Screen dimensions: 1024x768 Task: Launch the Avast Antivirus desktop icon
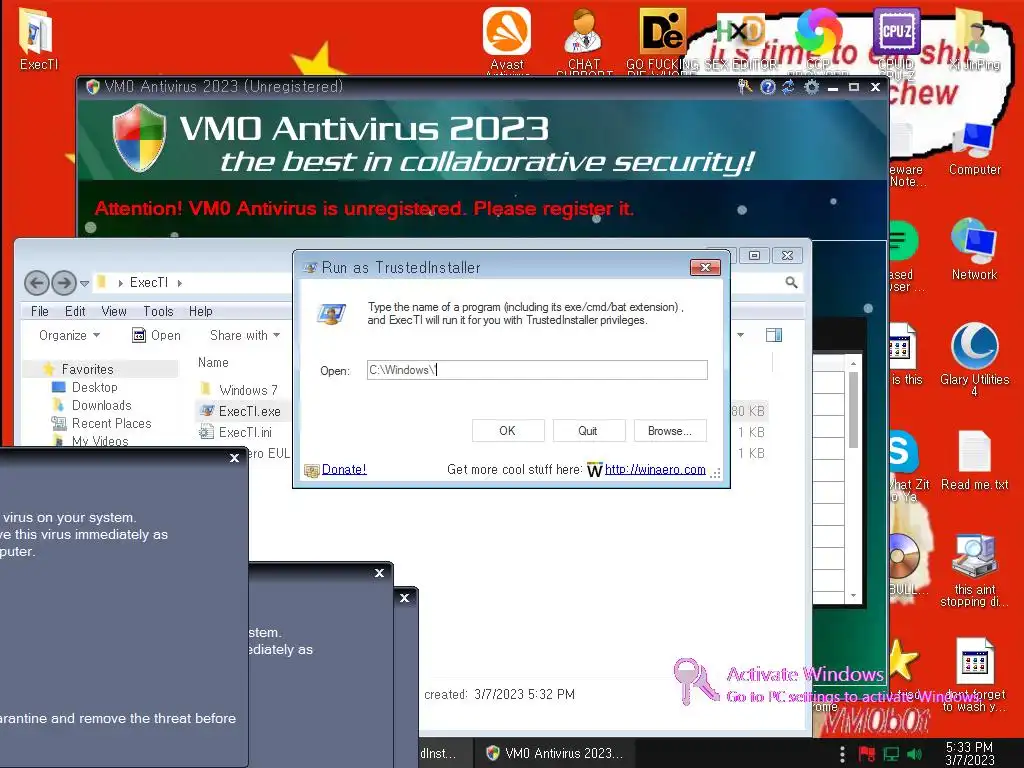click(x=507, y=38)
